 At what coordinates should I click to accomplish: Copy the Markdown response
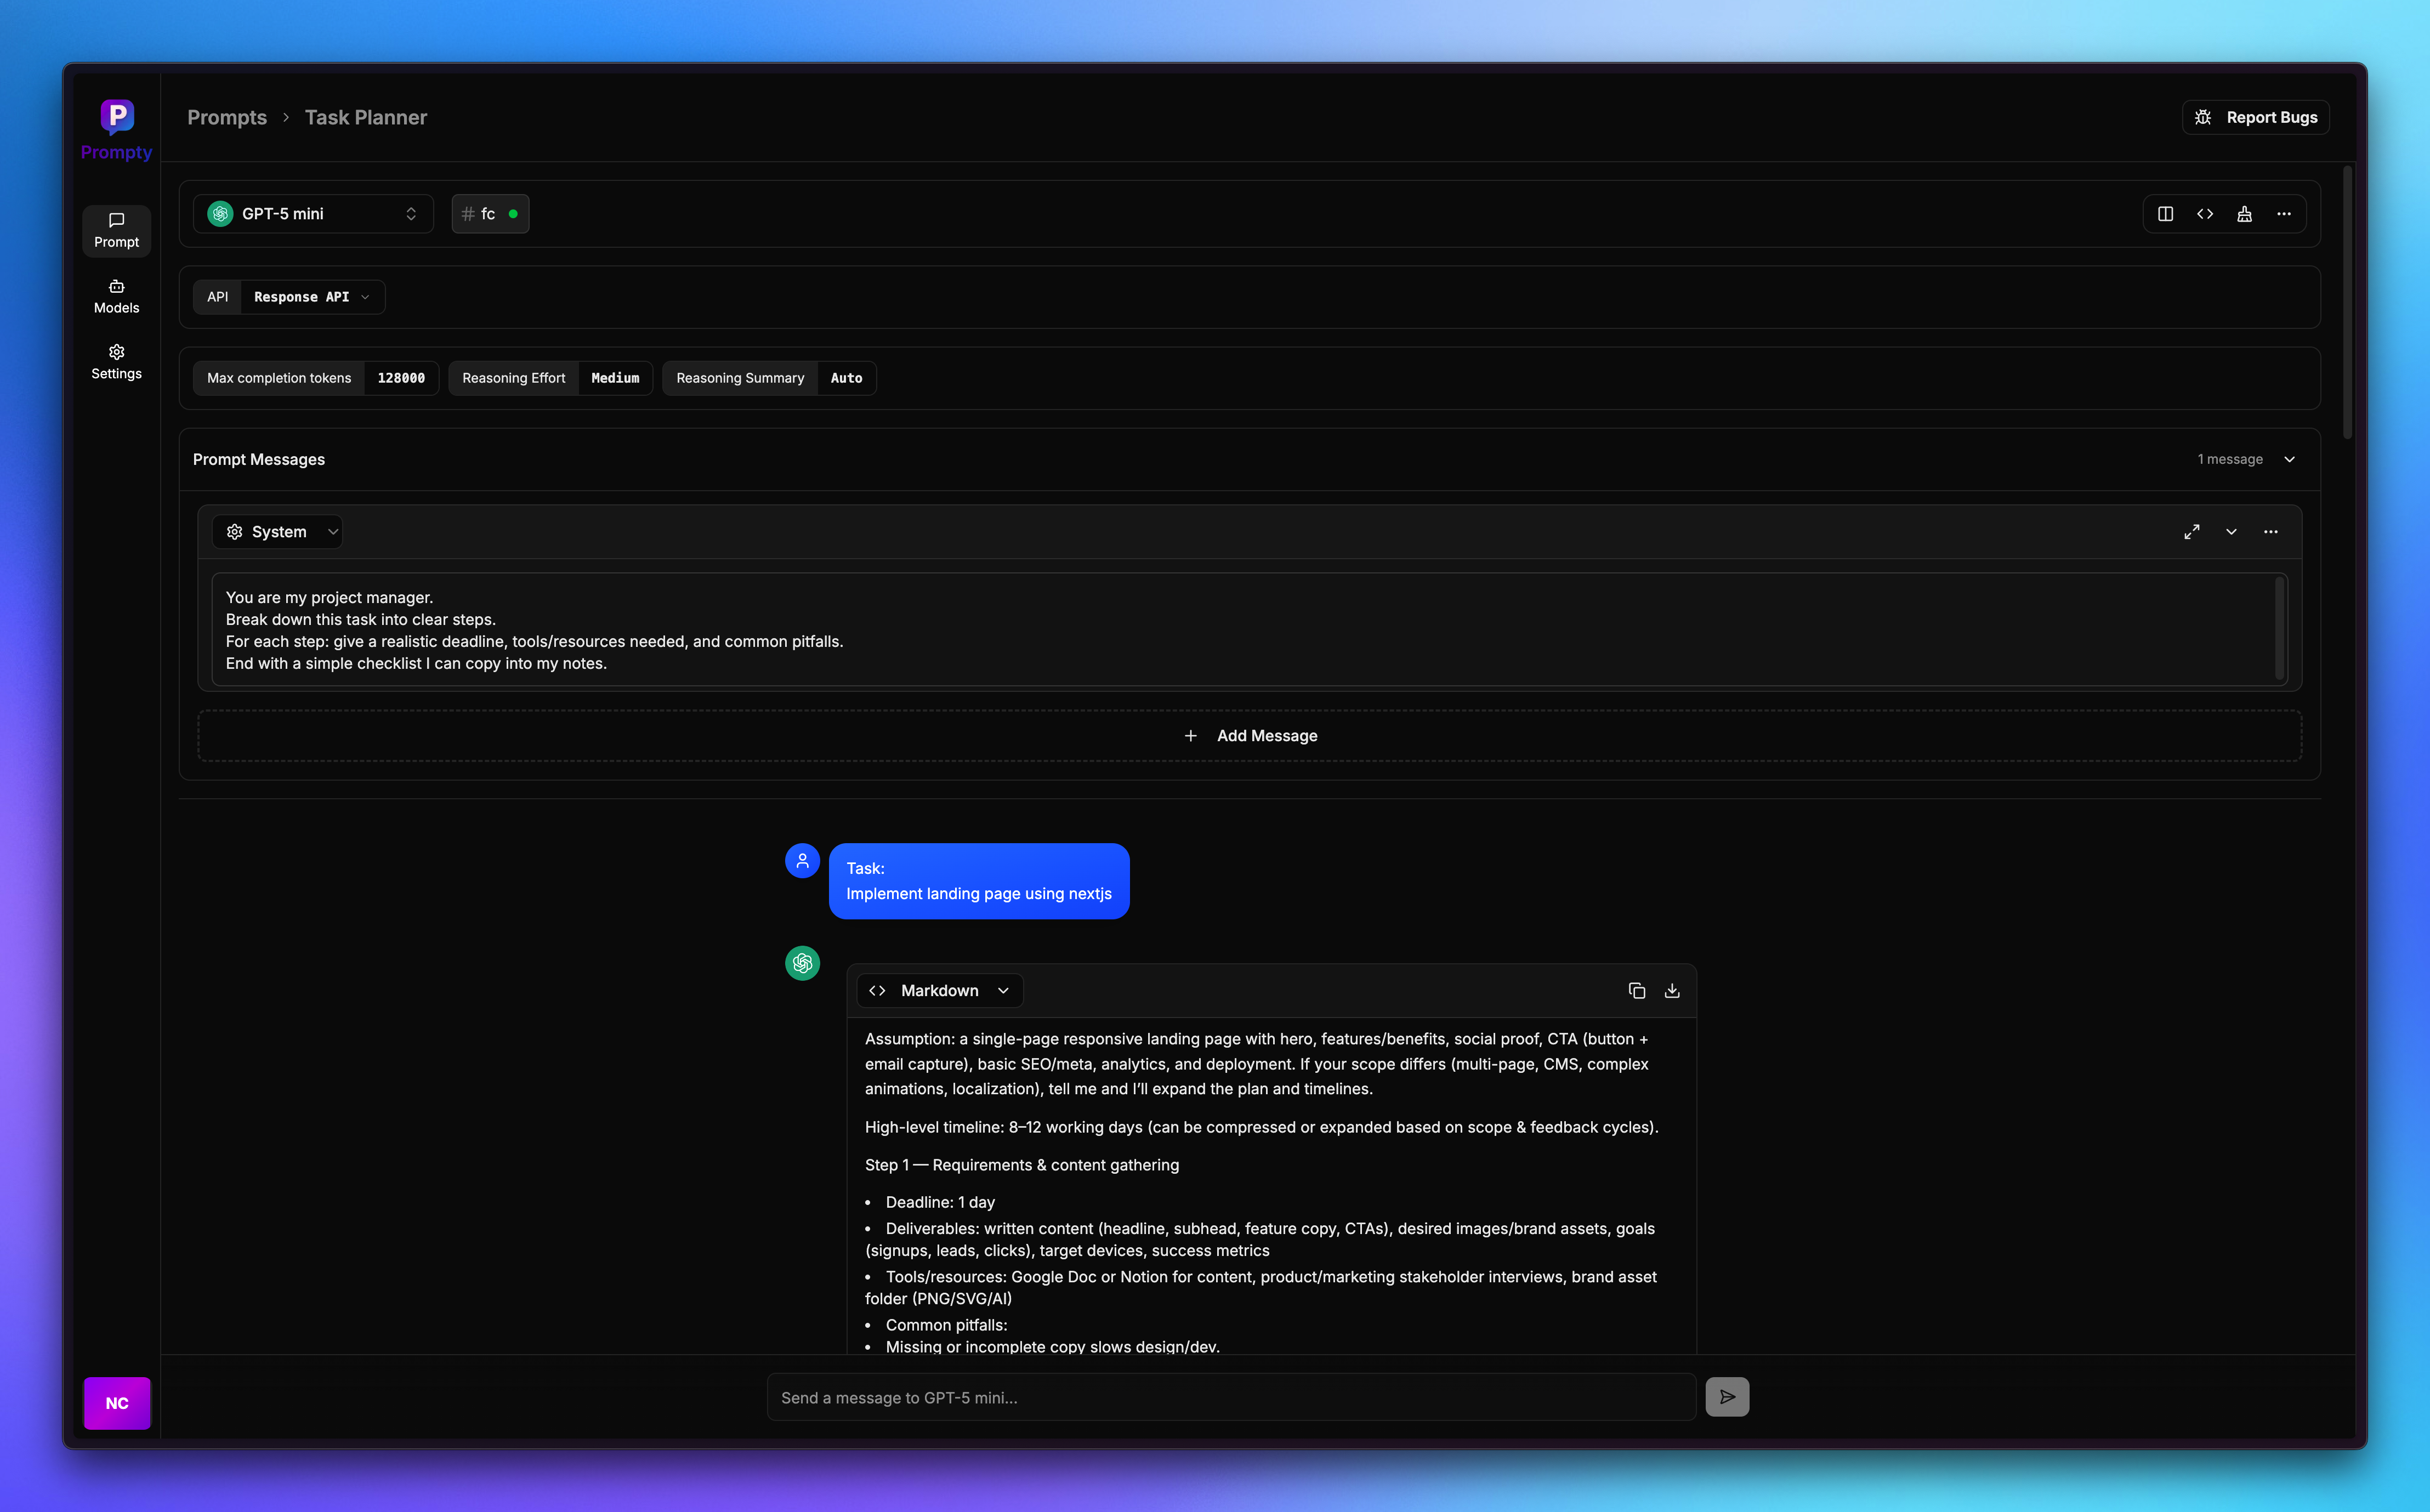coord(1637,990)
